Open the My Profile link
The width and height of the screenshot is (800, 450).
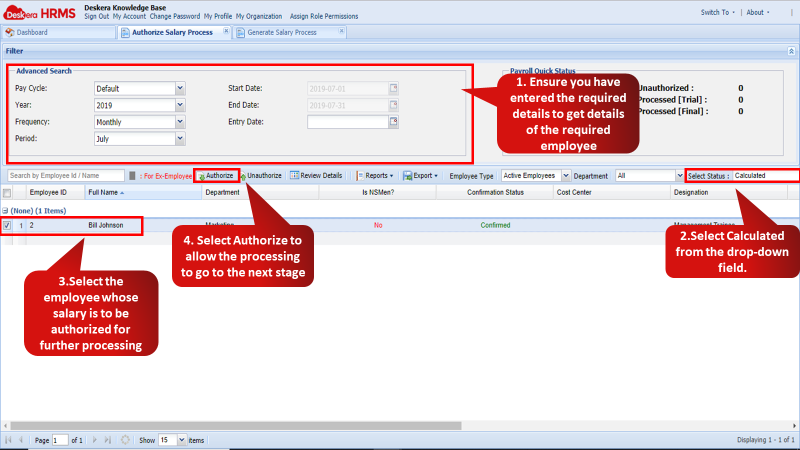click(x=218, y=16)
